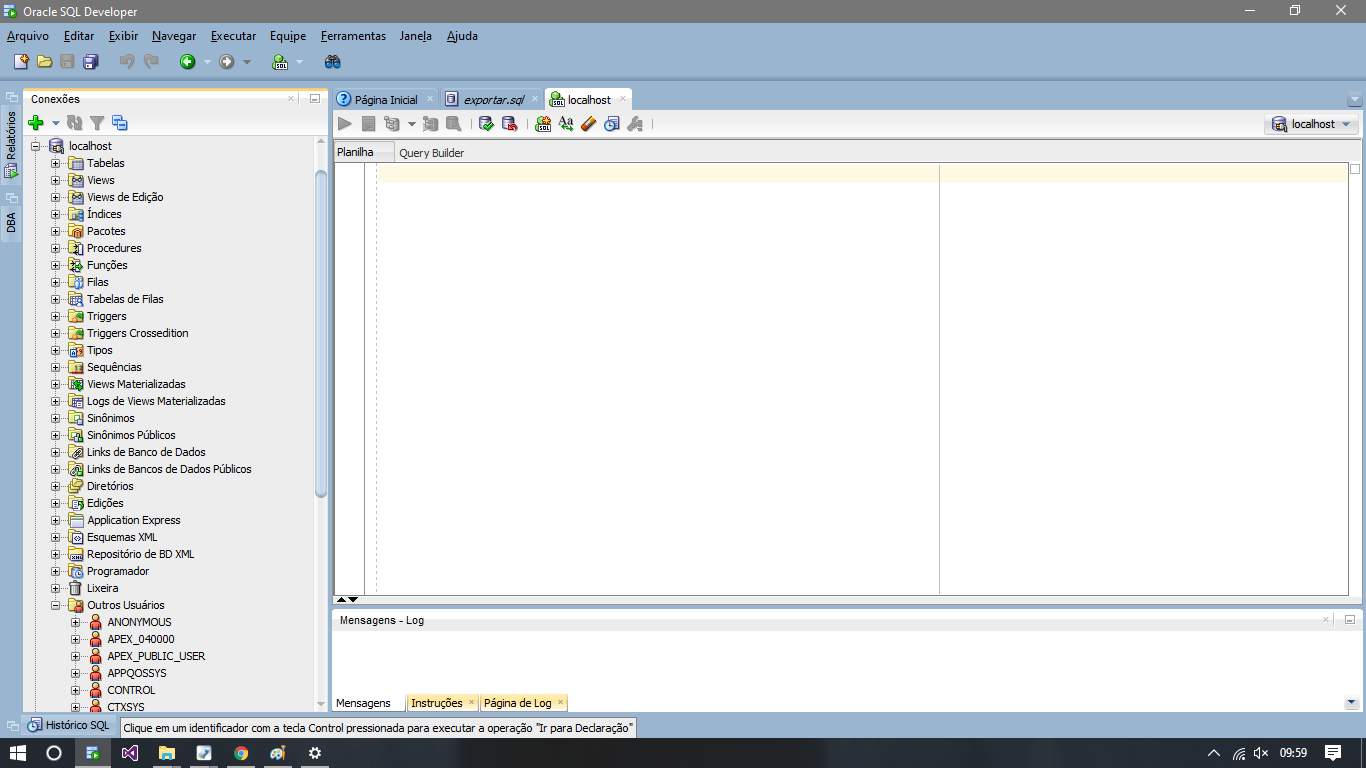The width and height of the screenshot is (1366, 768).
Task: Run statement with the play icon
Action: click(345, 124)
